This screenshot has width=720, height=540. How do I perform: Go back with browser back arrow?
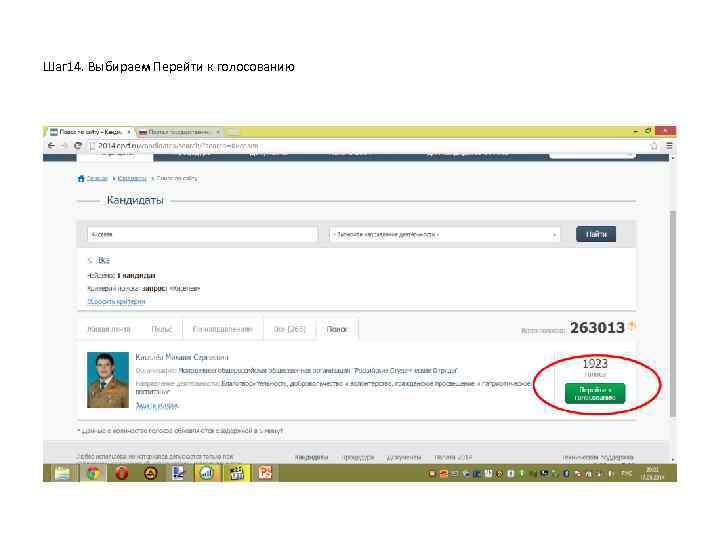tap(51, 146)
